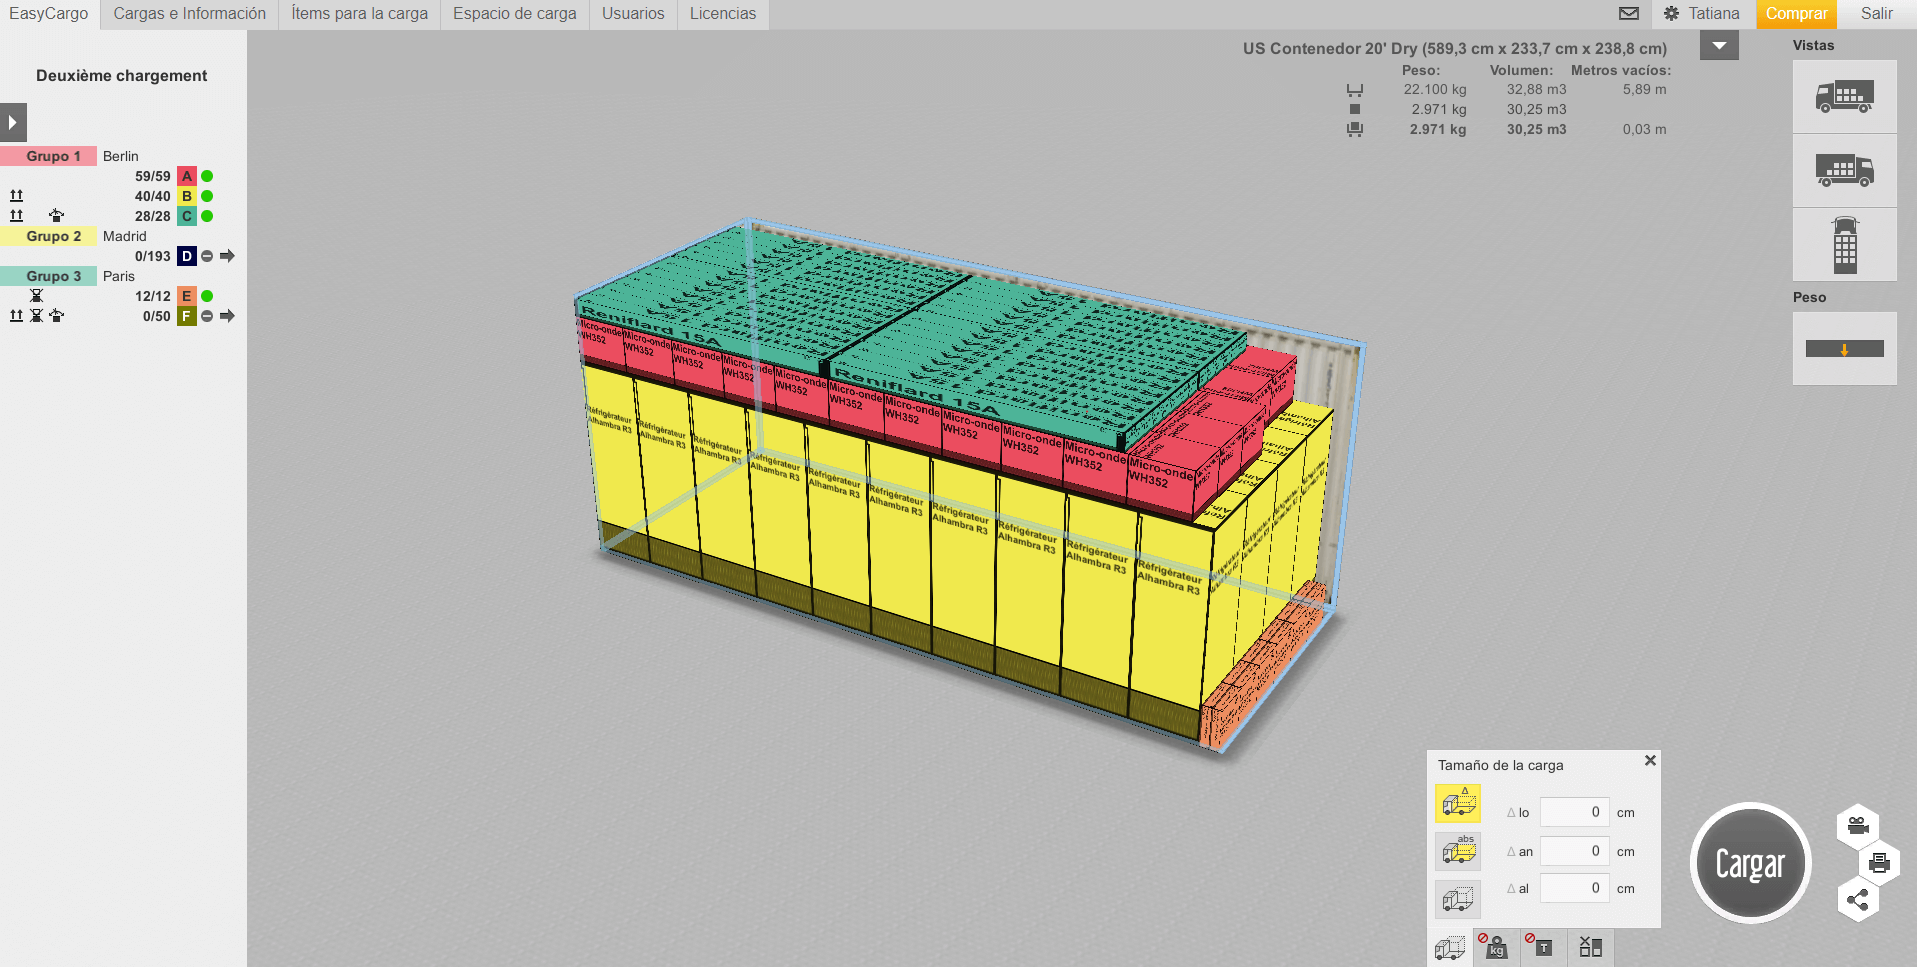Click the teal C color swatch
The height and width of the screenshot is (967, 1917).
coord(187,216)
